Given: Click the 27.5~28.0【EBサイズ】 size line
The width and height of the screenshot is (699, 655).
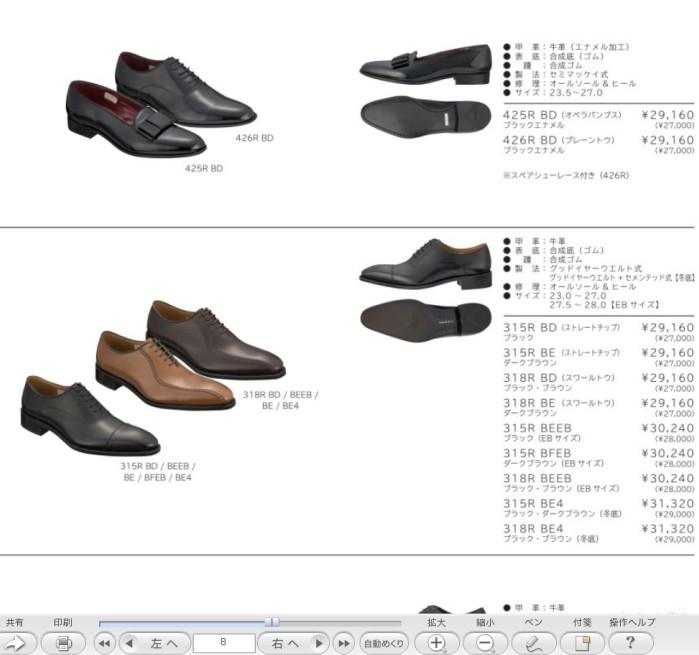Looking at the screenshot, I should click(x=604, y=305).
